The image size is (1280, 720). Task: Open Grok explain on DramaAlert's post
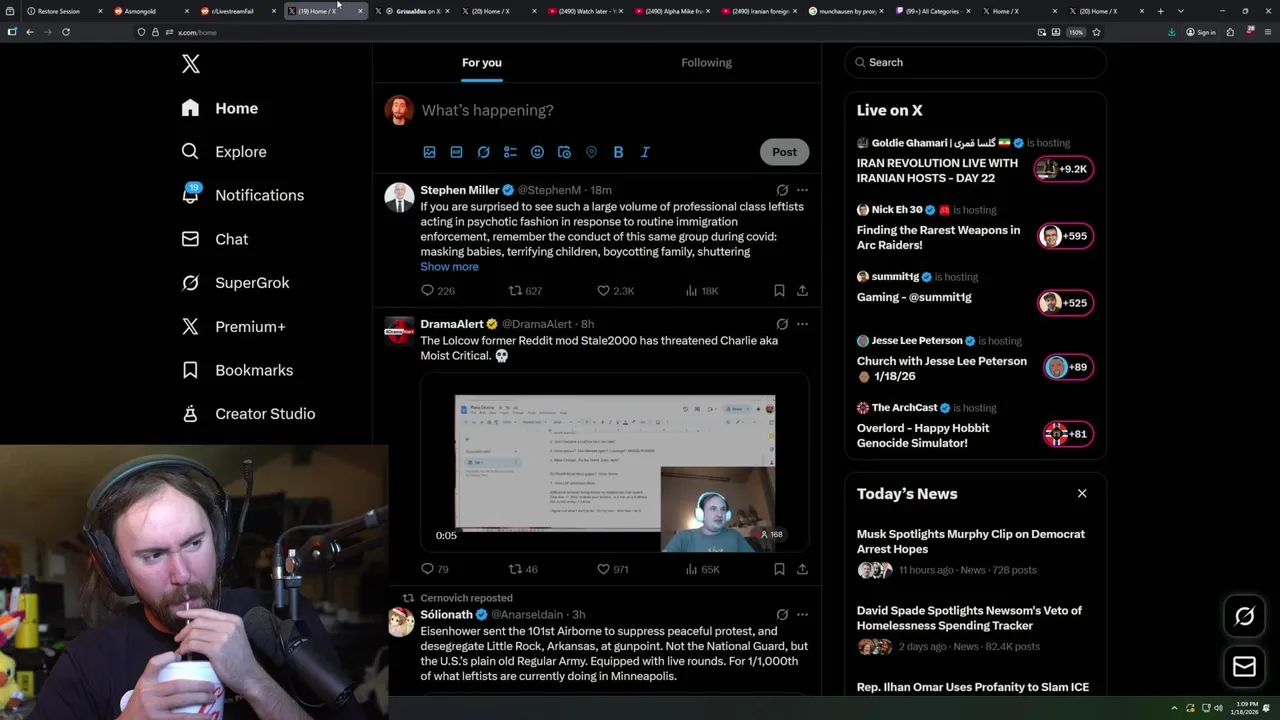[782, 324]
